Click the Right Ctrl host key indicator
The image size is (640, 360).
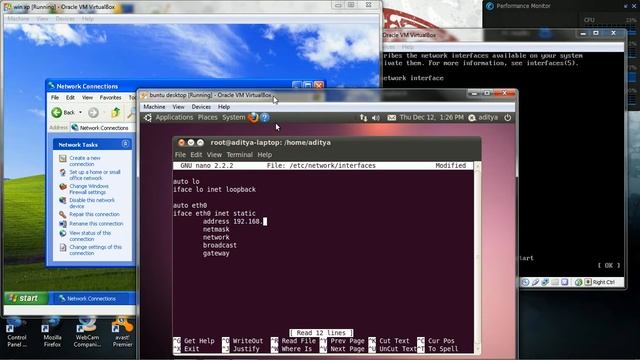click(604, 282)
